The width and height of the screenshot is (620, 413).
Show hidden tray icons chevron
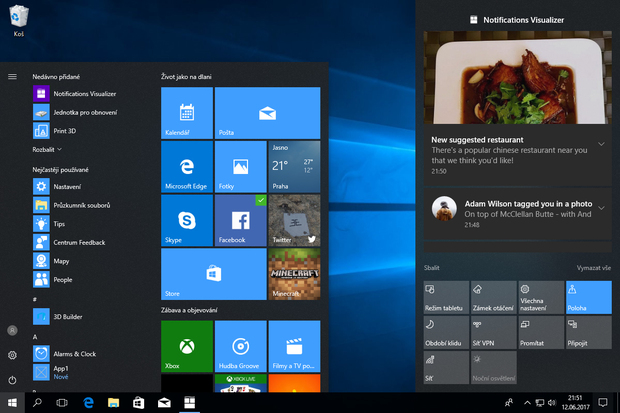click(x=527, y=403)
